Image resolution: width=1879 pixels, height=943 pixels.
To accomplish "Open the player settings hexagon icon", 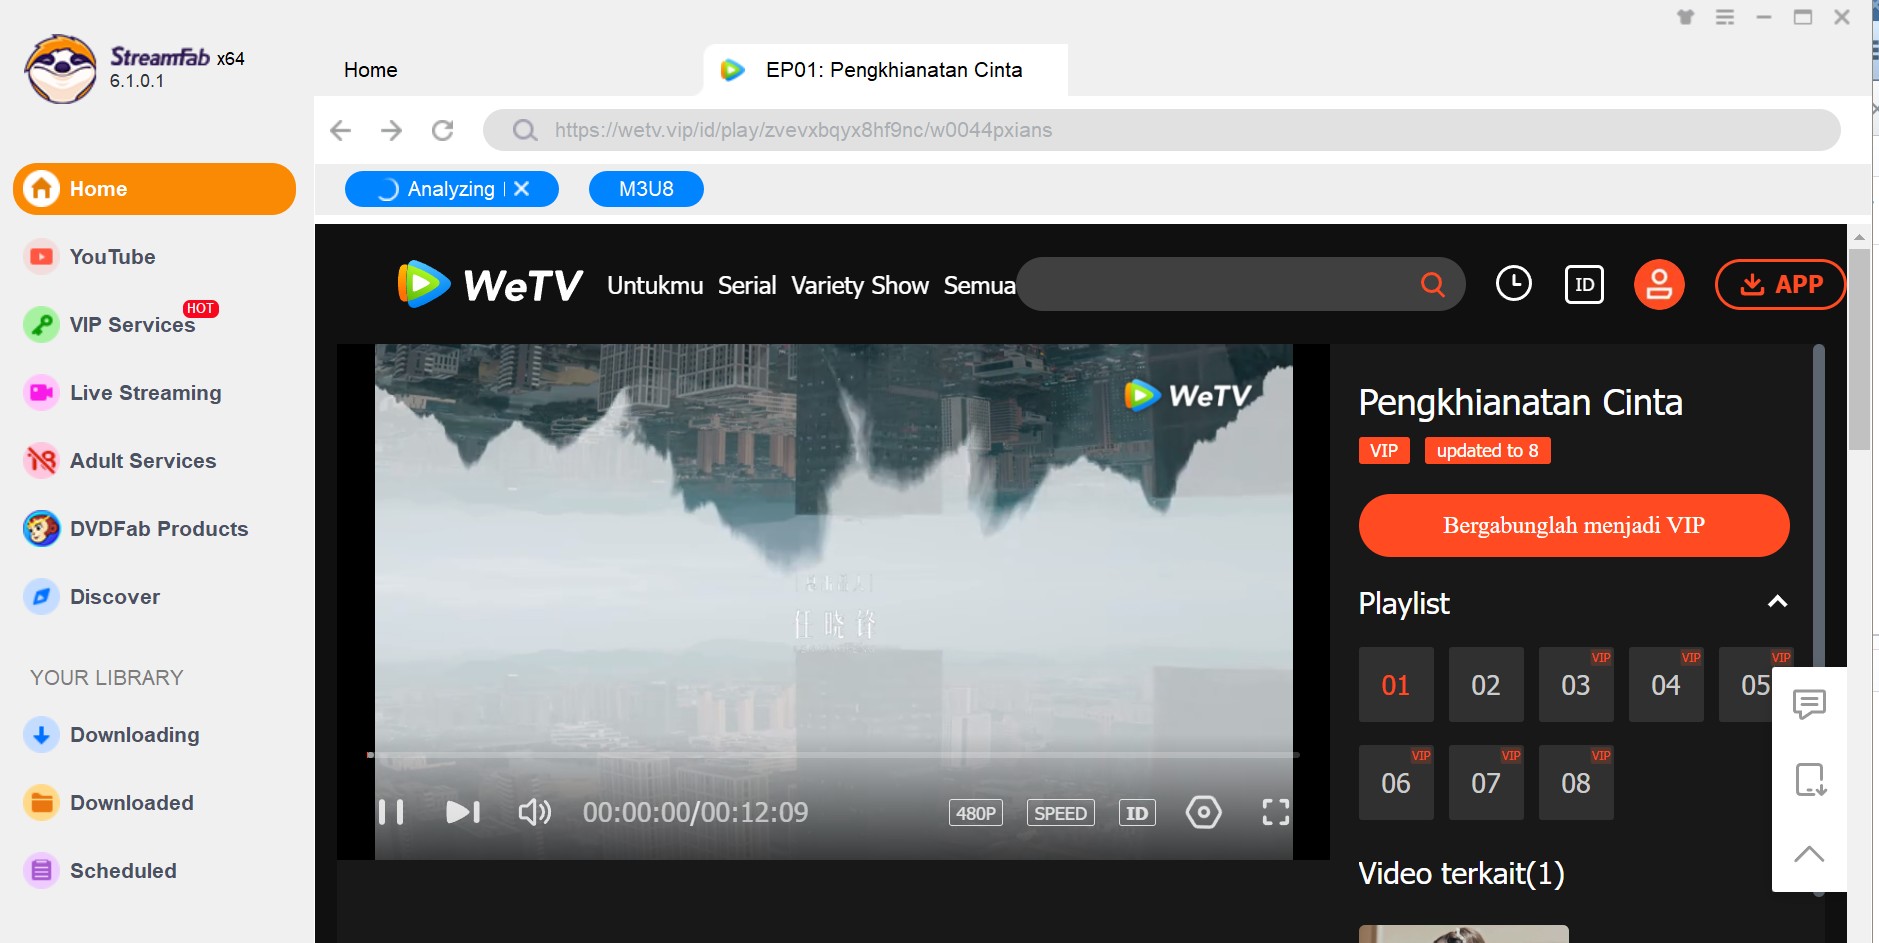I will click(x=1203, y=812).
